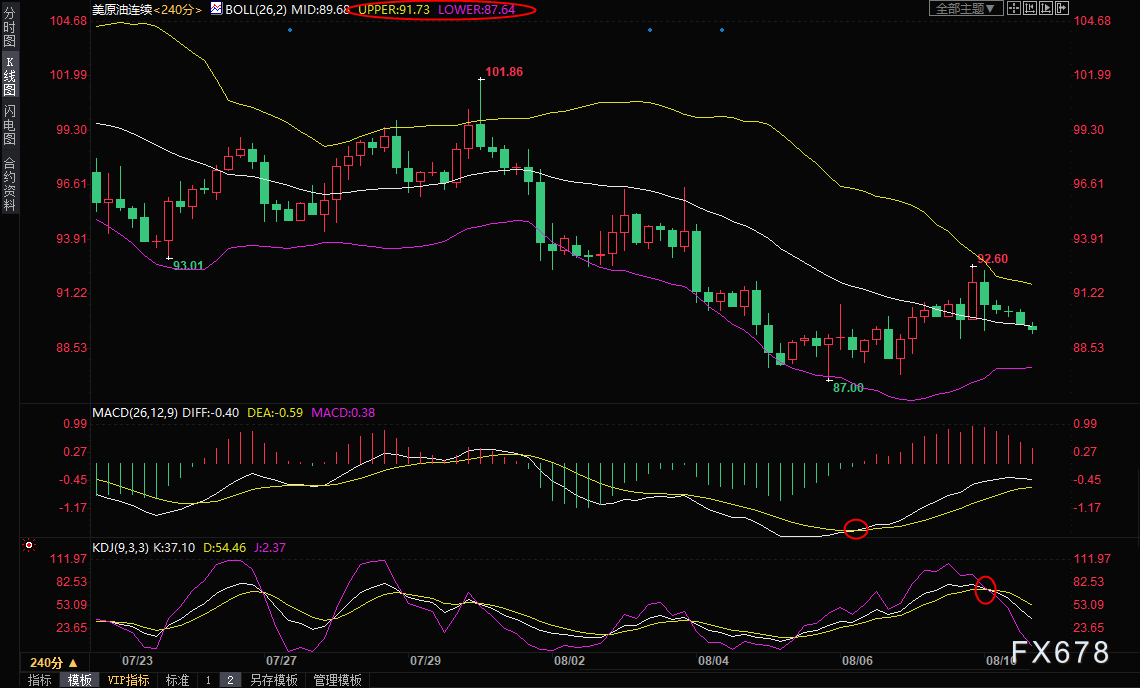This screenshot has width=1140, height=688.
Task: Click the 101.86 high price label
Action: (x=504, y=71)
